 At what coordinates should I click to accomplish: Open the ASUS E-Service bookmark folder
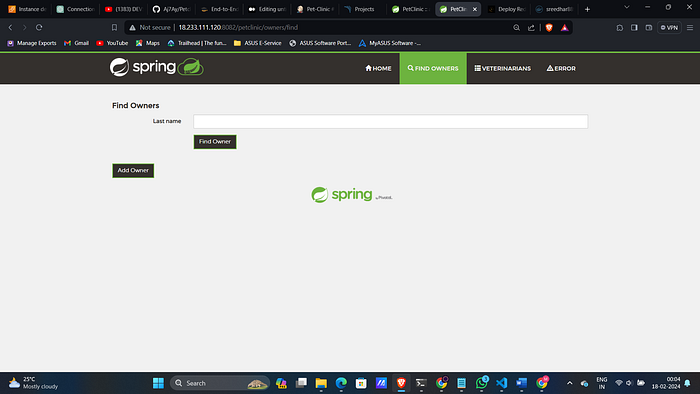pyautogui.click(x=258, y=43)
